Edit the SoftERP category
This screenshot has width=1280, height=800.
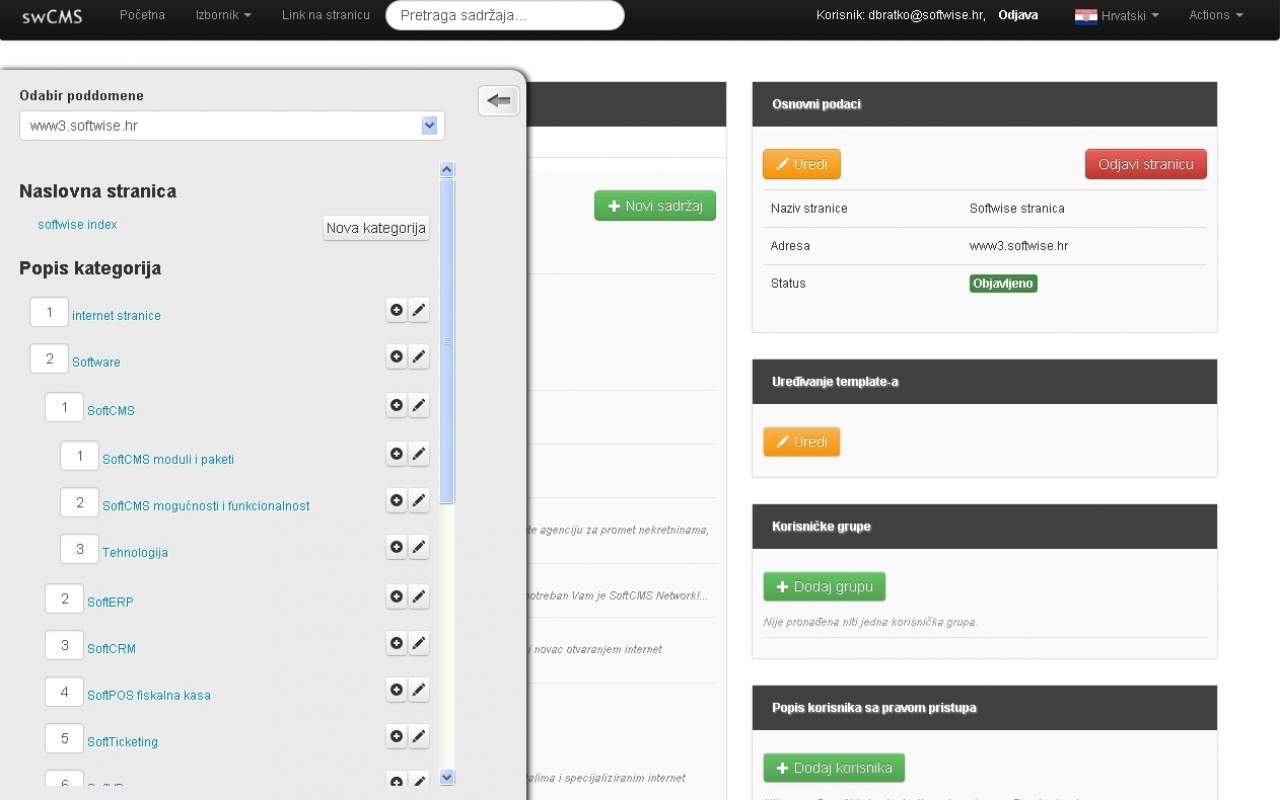419,596
